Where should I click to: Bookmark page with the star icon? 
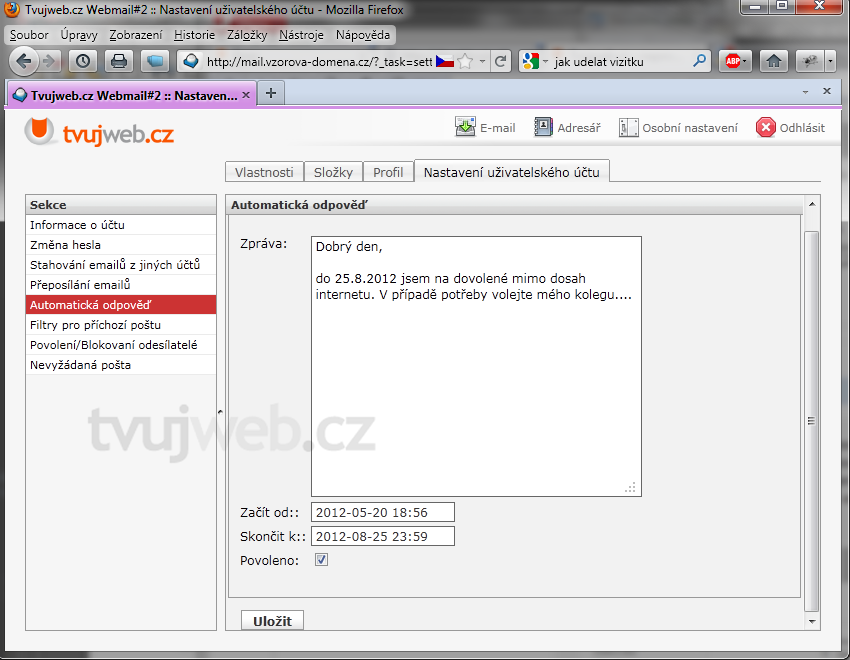point(465,61)
